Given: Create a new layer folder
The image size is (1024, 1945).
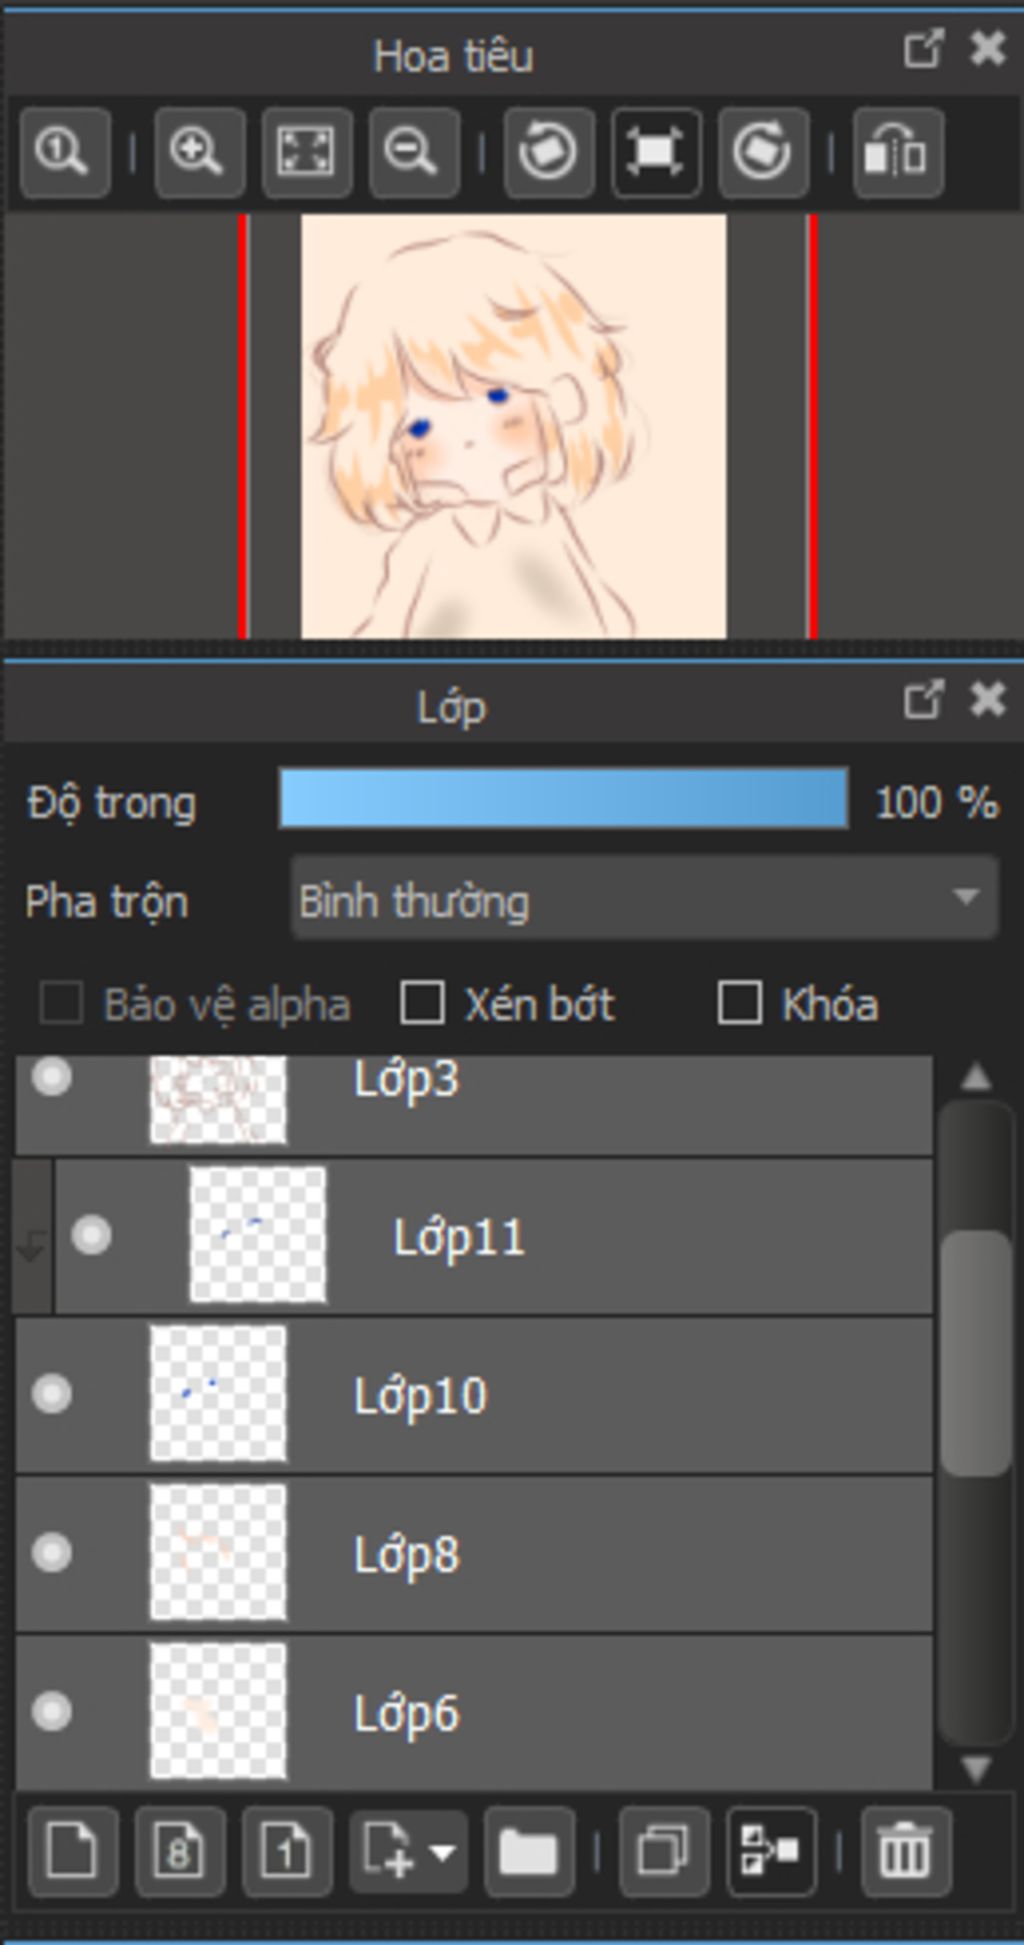Looking at the screenshot, I should click(x=528, y=1851).
